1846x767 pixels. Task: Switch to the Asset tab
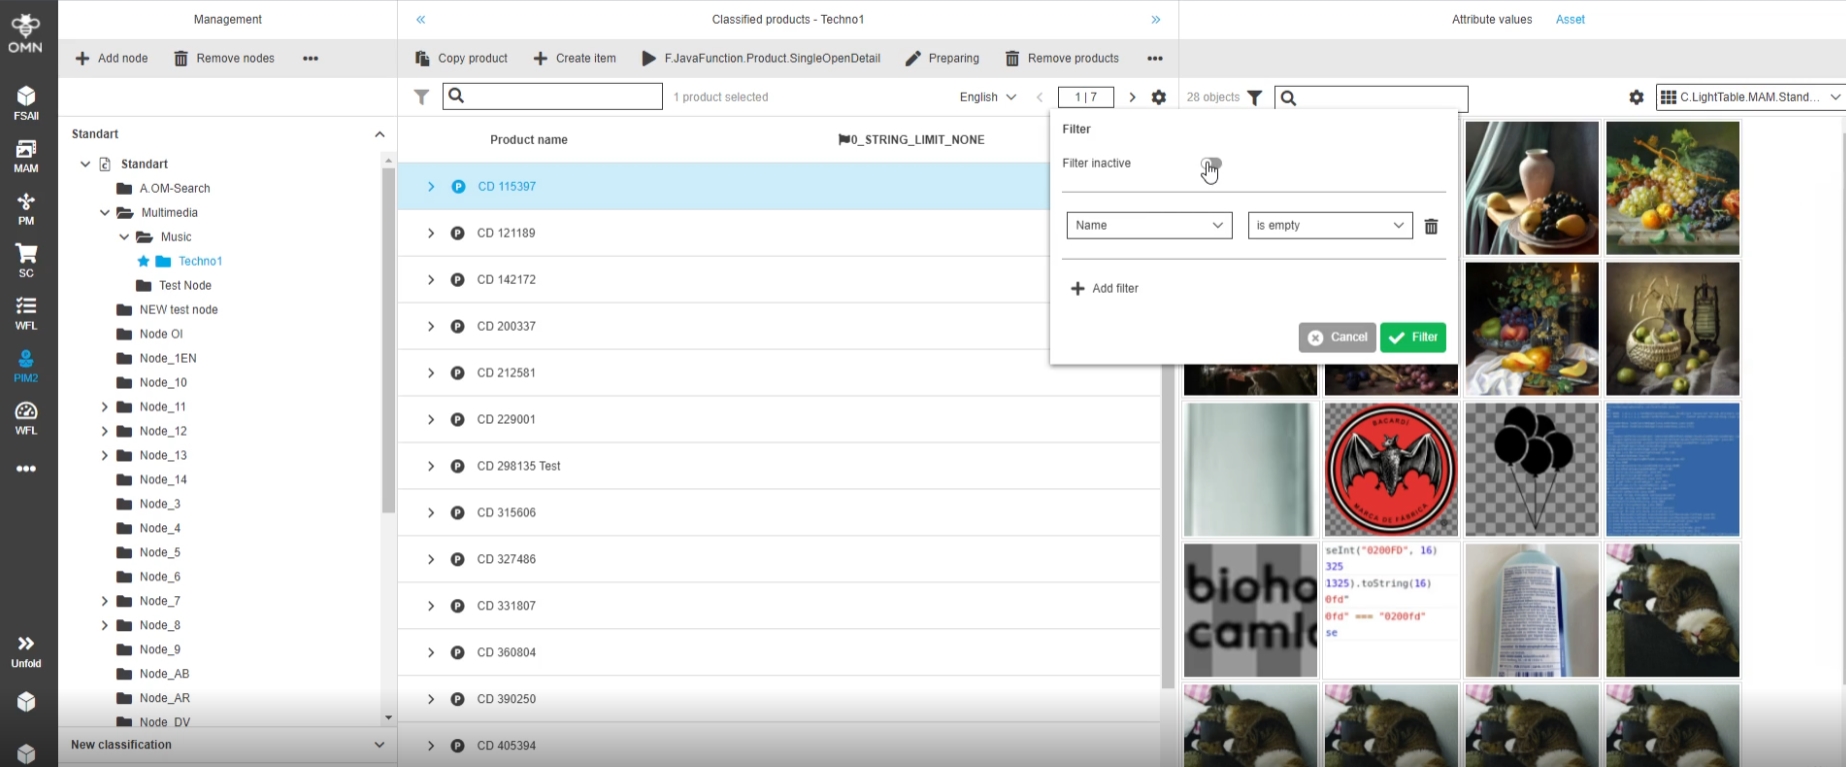point(1570,19)
